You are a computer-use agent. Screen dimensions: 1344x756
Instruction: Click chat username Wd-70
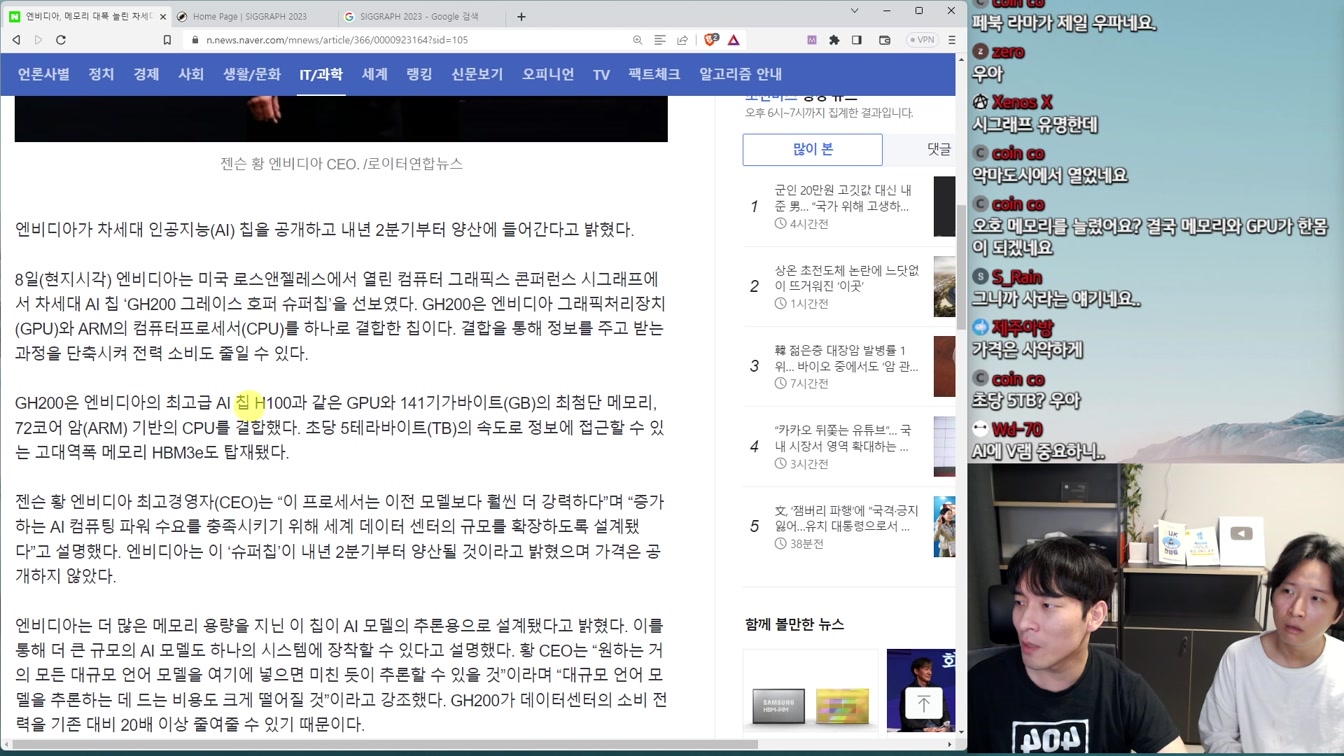[x=1018, y=429]
